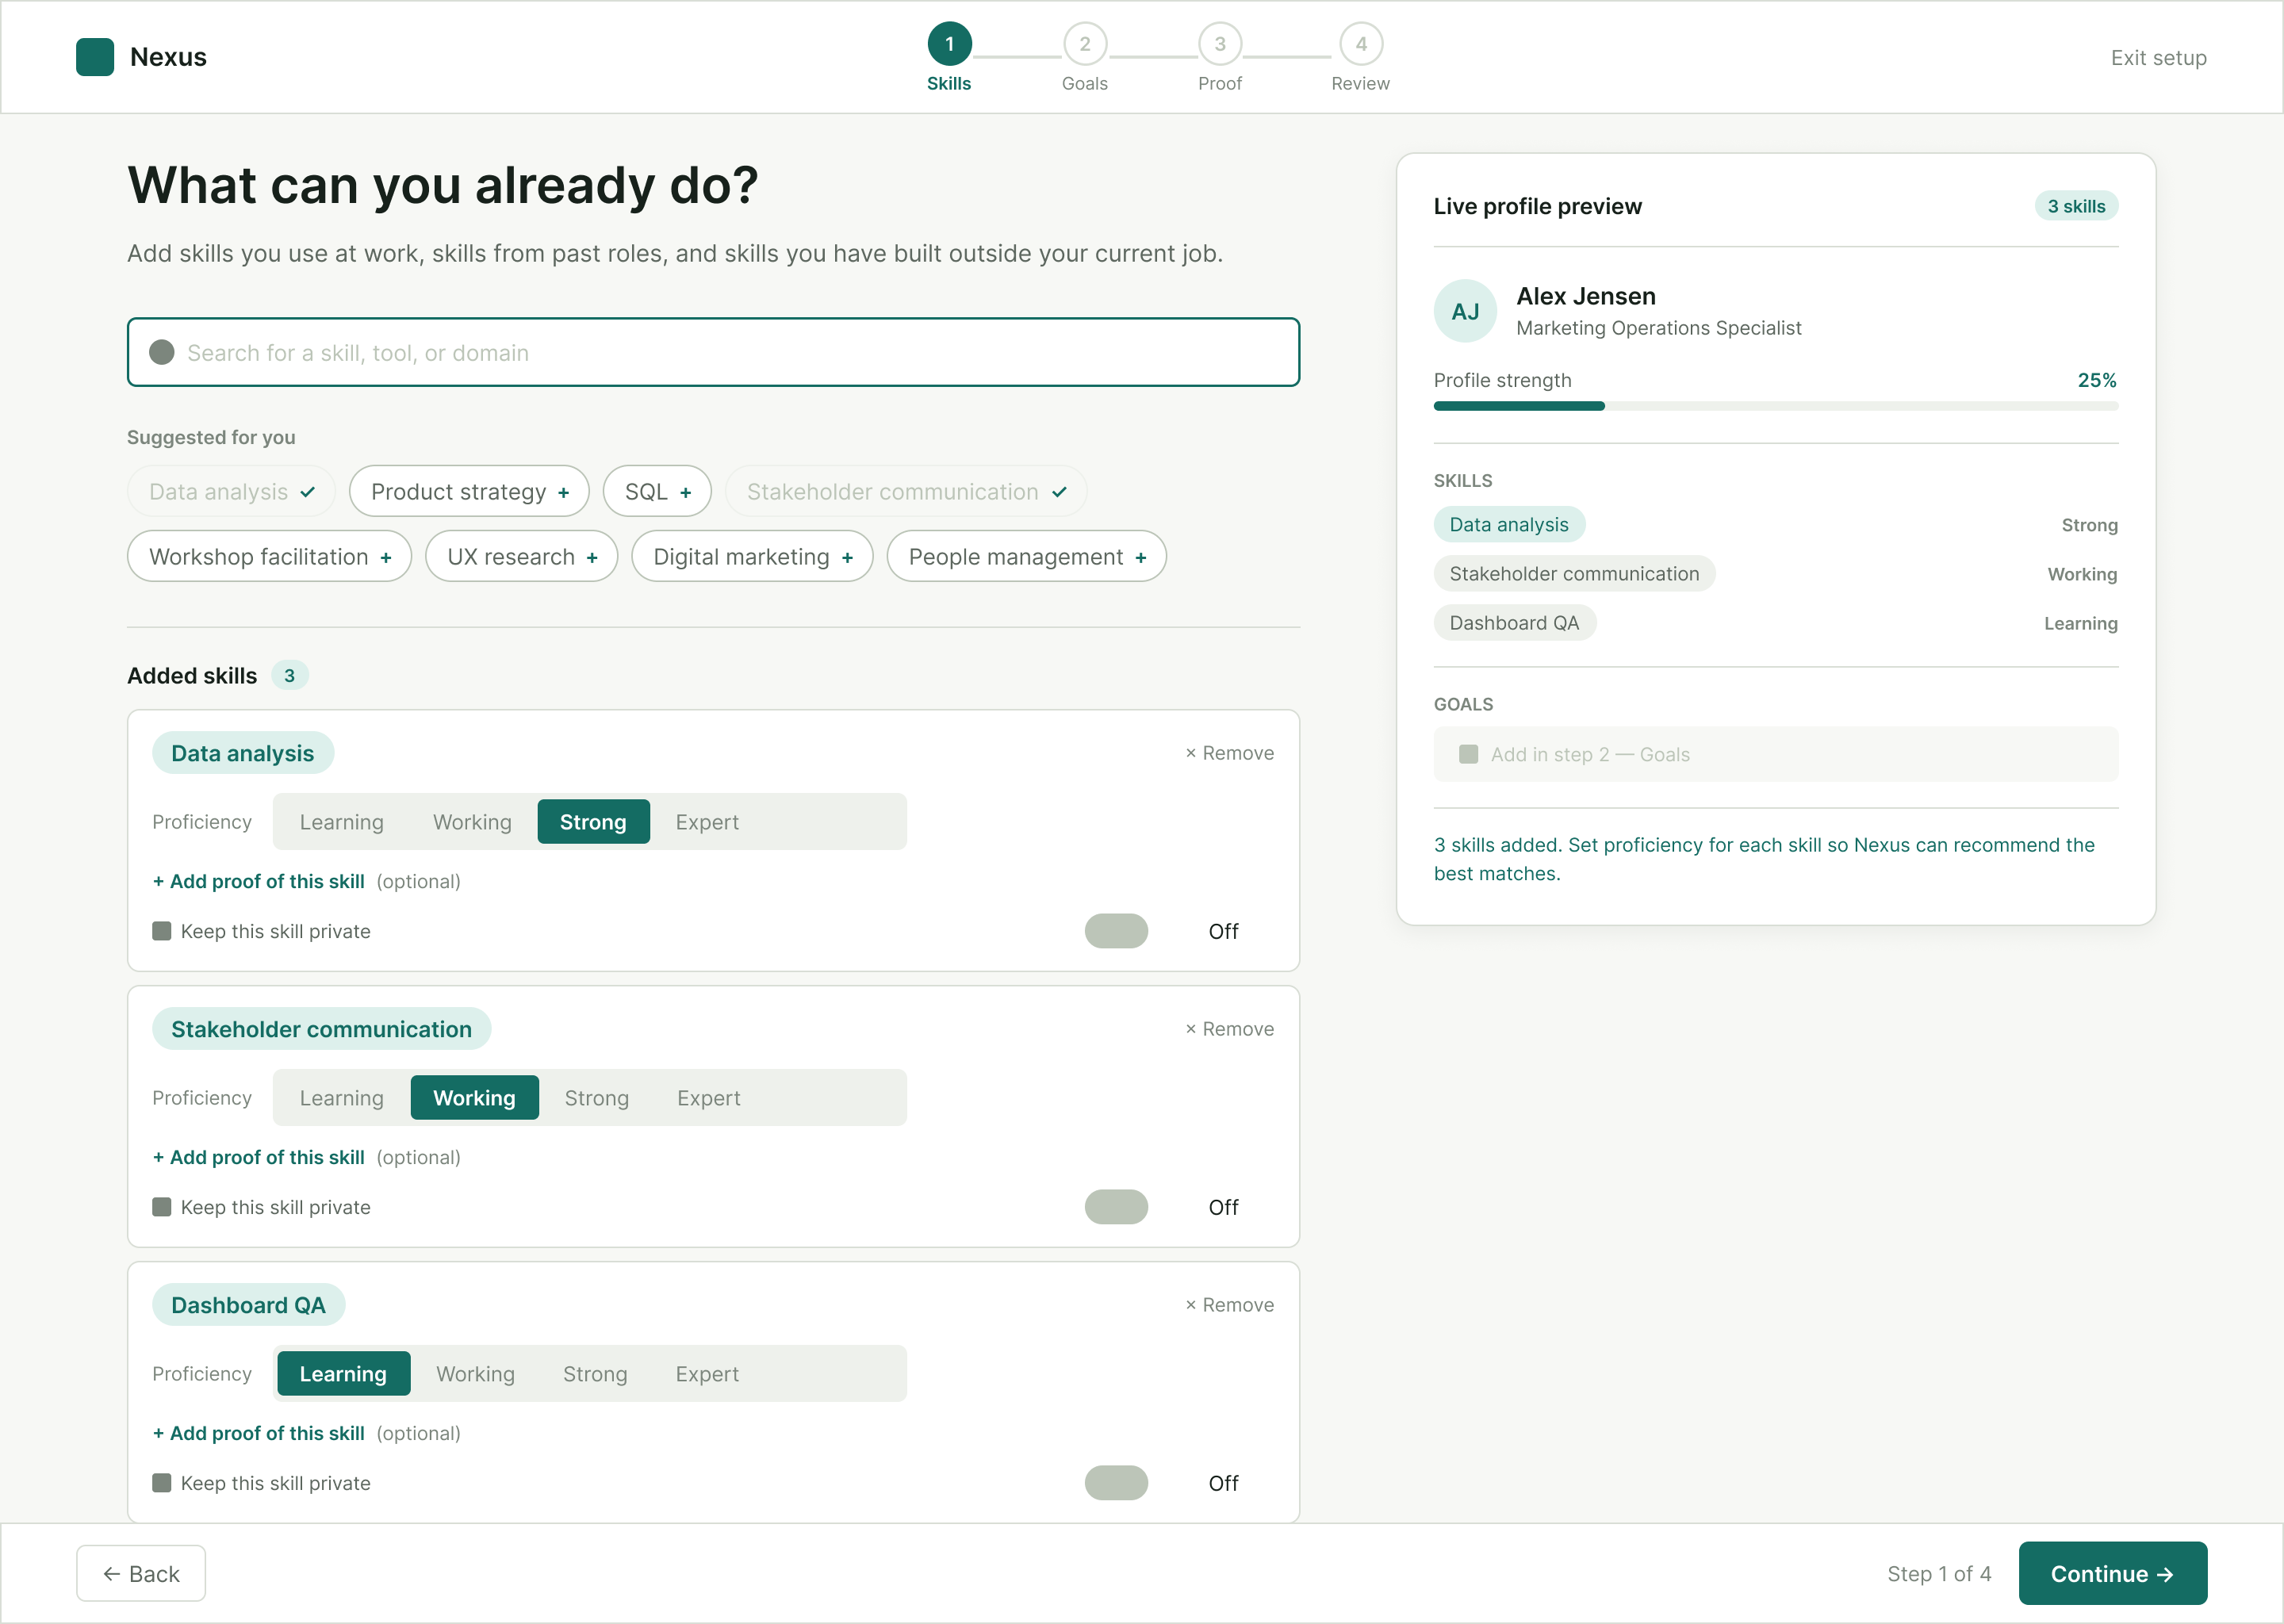Go to step 2 Goals
2284x1624 pixels.
1084,57
